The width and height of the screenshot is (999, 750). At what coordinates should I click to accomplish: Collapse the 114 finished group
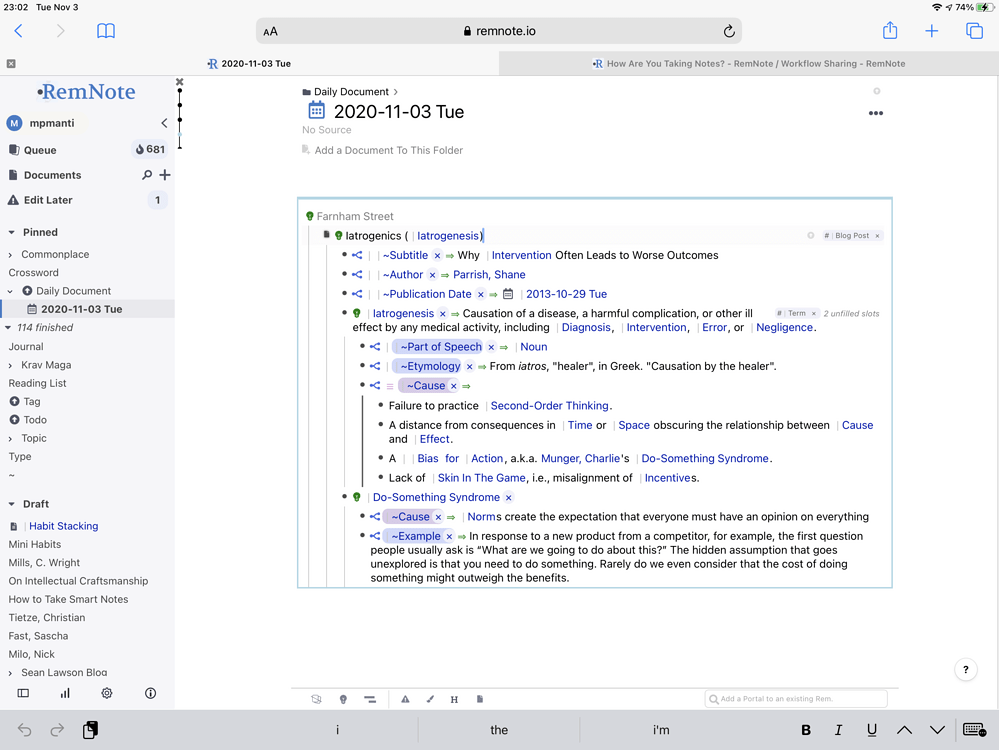tap(8, 328)
